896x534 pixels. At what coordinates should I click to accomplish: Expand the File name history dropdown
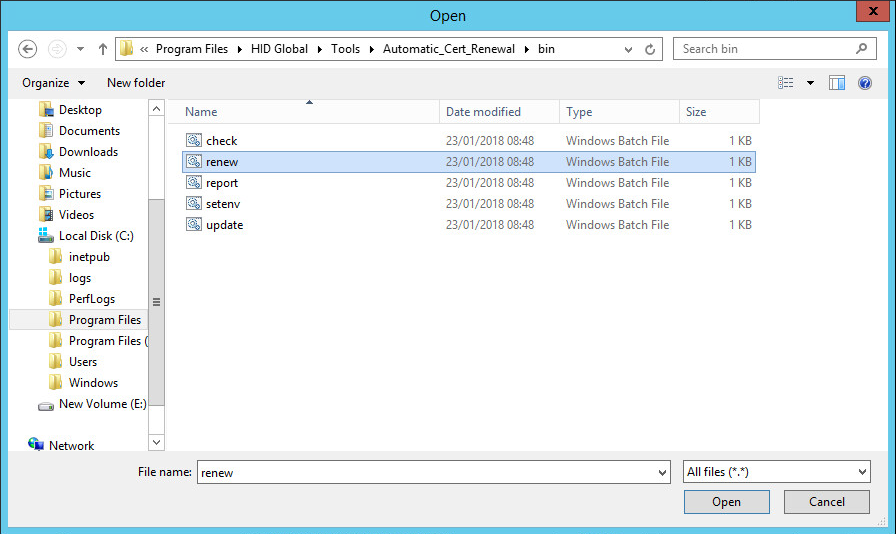click(661, 472)
